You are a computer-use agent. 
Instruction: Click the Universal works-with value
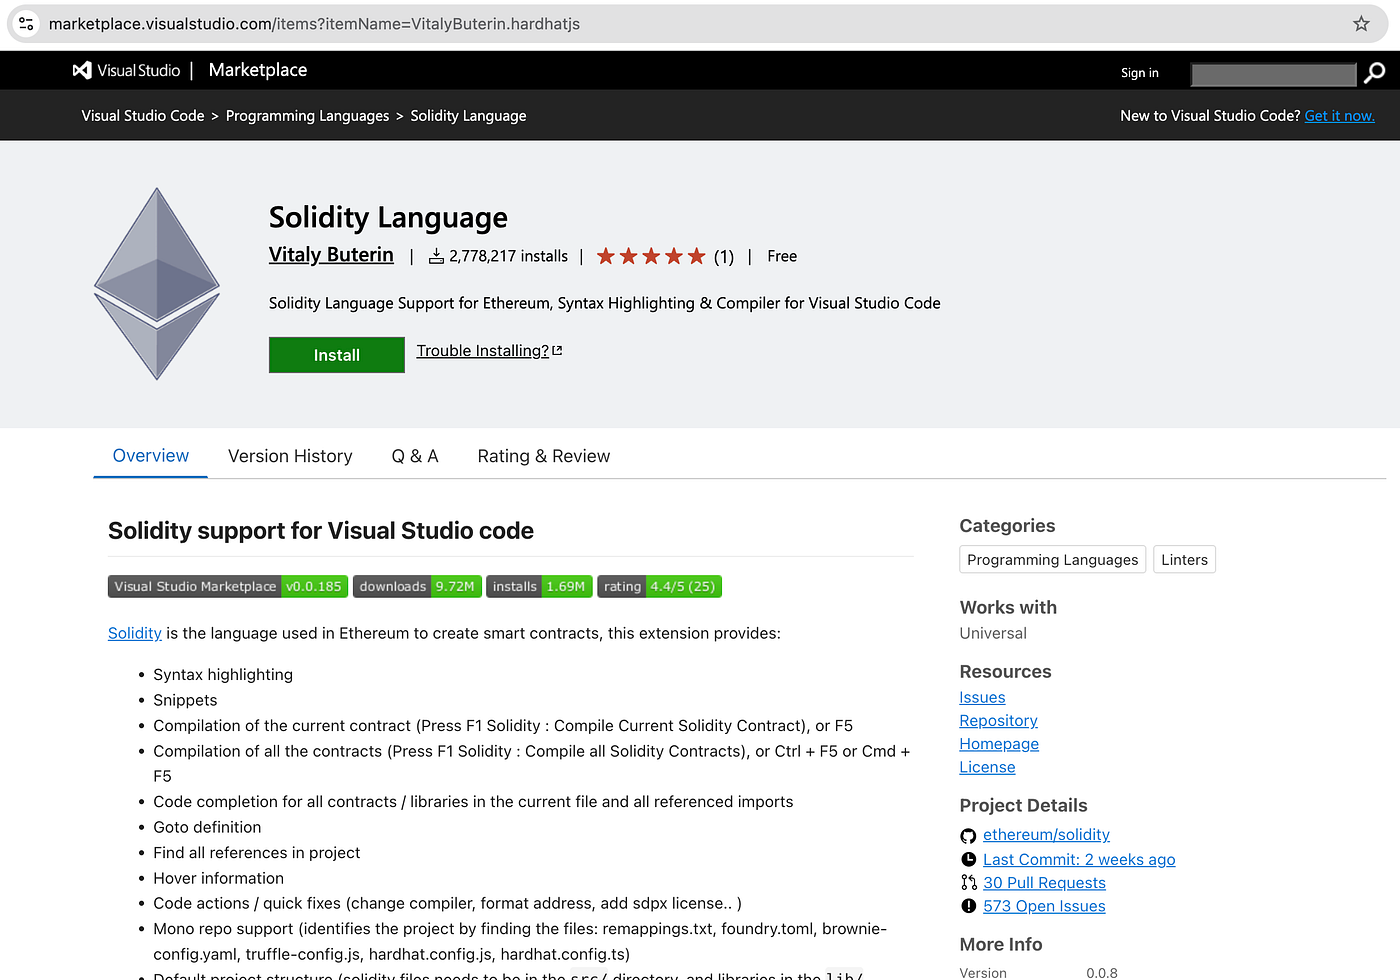coord(993,634)
